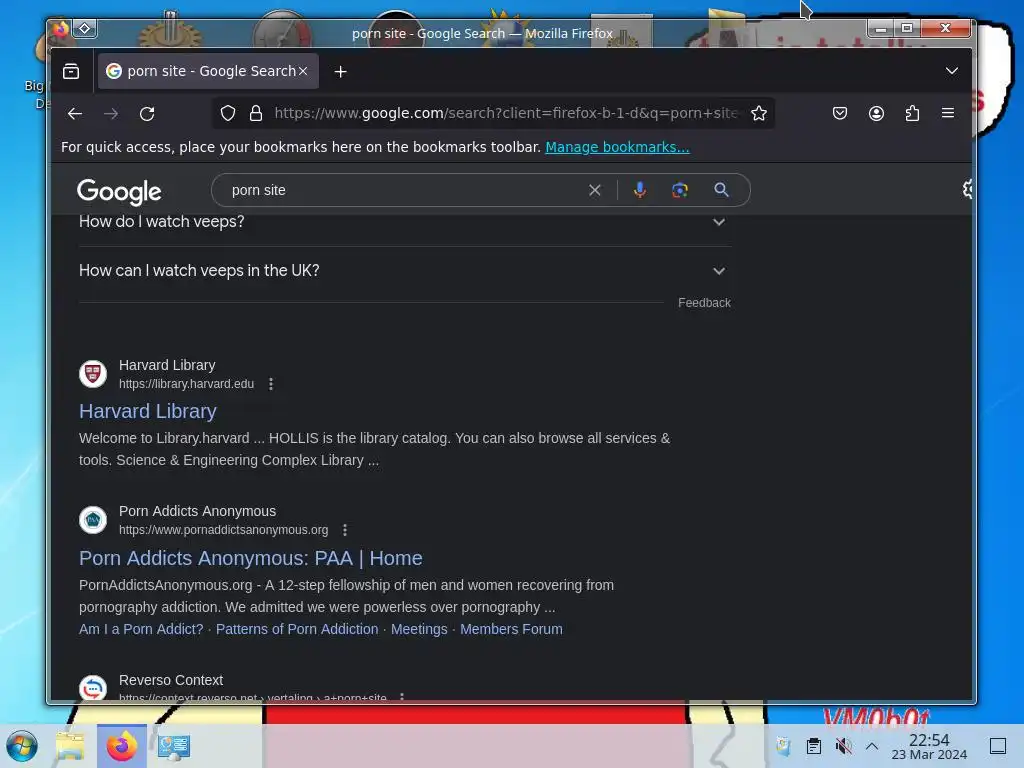Send Feedback on people also ask
The height and width of the screenshot is (768, 1024).
[x=704, y=303]
